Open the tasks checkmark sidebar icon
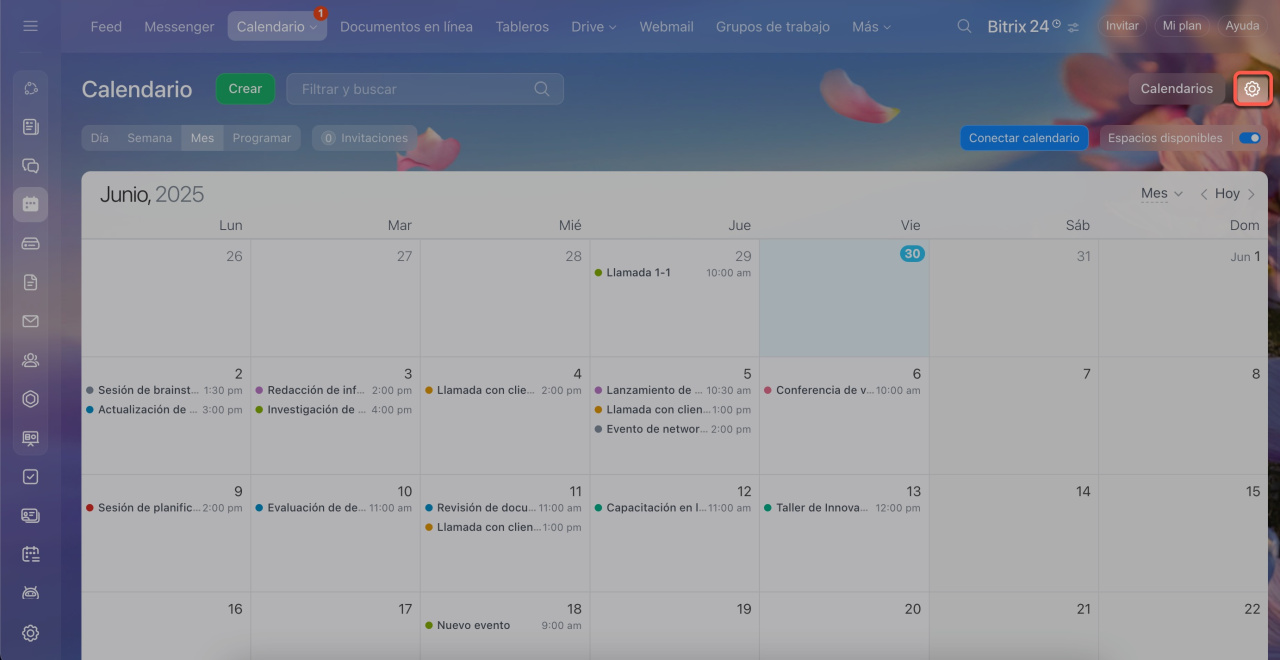This screenshot has width=1280, height=660. coord(30,477)
